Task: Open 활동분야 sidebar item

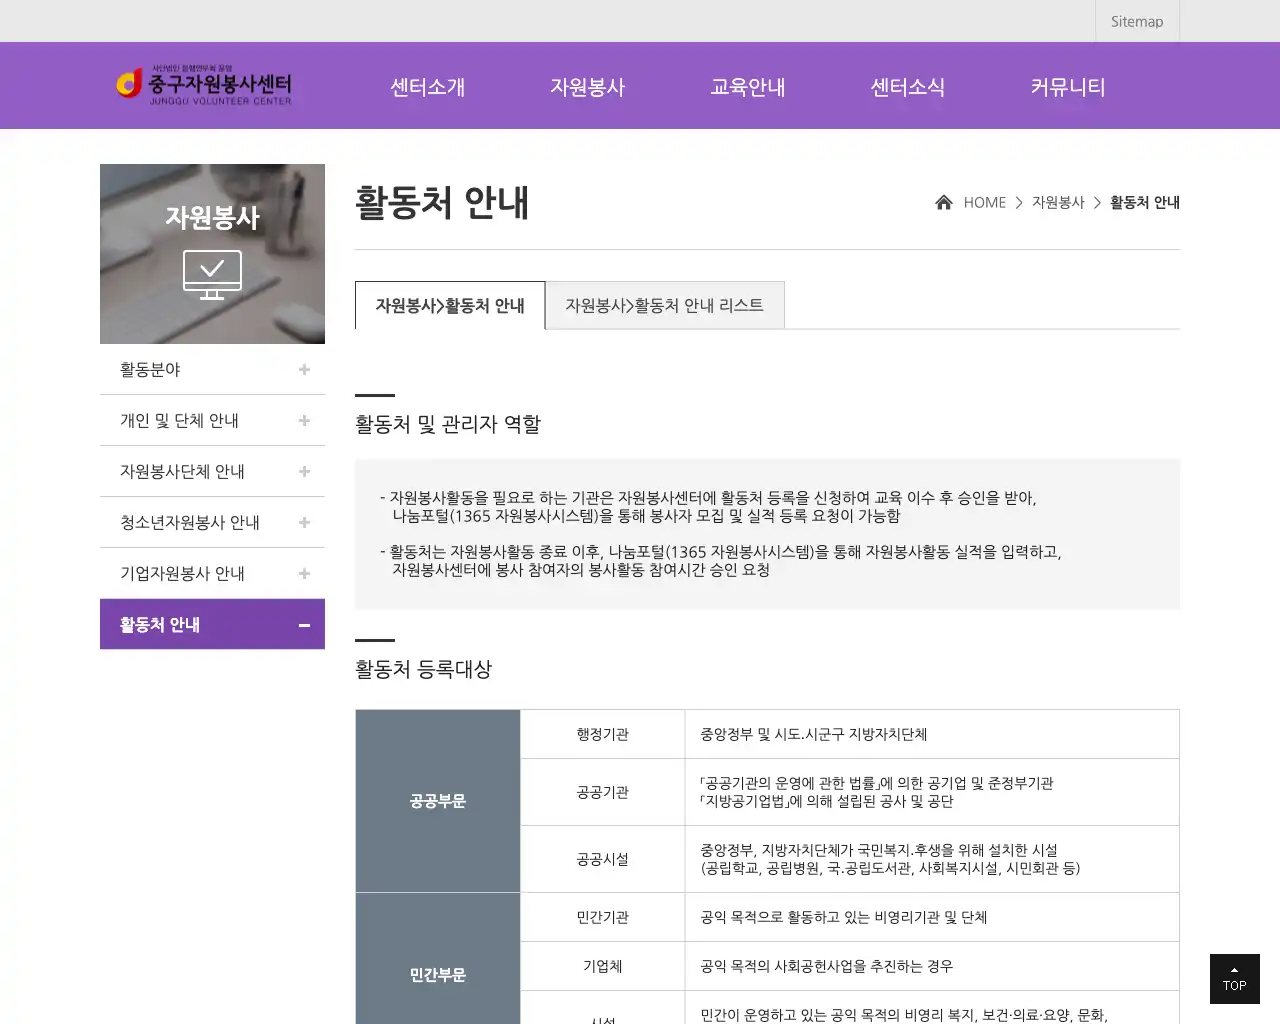Action: coord(212,370)
